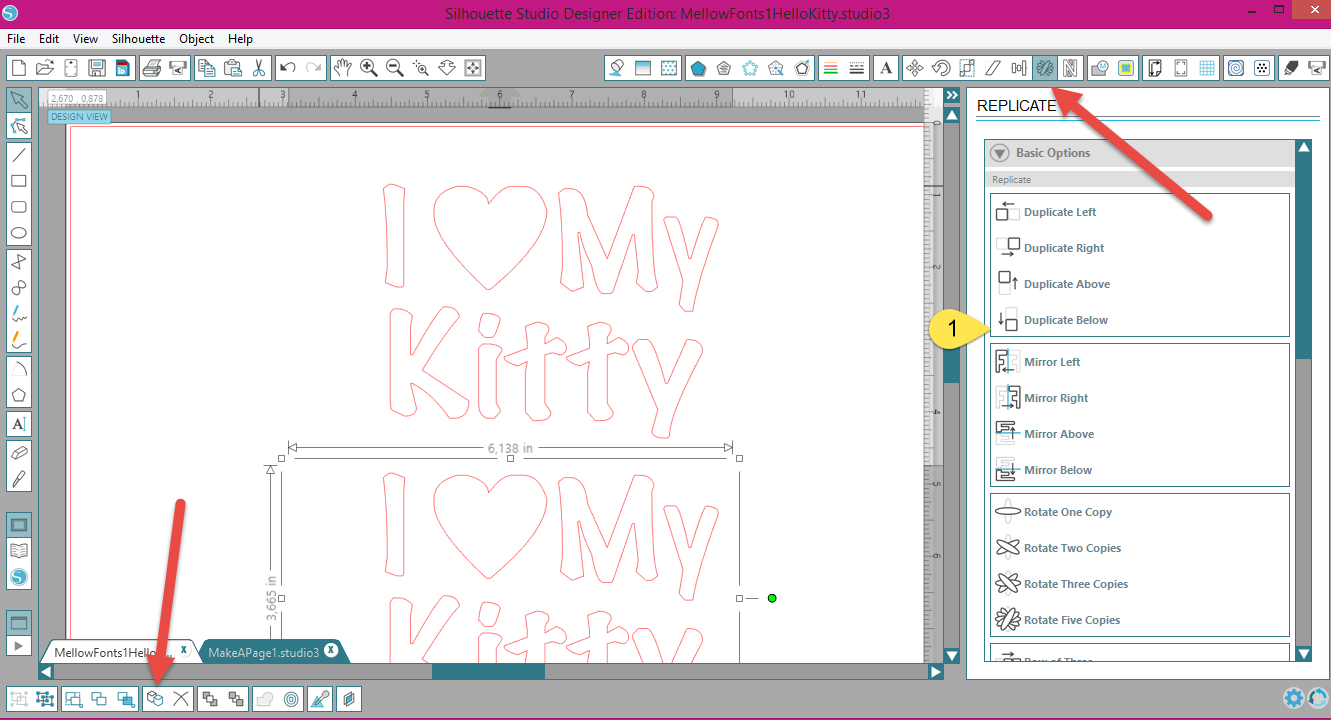Screen dimensions: 1331x720
Task: Select the Edit Points tool
Action: [x=18, y=126]
